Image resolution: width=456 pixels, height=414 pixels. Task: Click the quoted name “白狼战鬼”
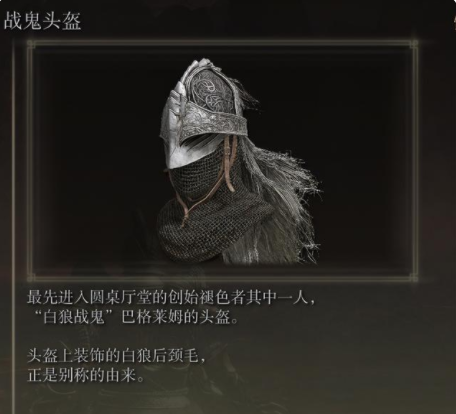point(73,317)
